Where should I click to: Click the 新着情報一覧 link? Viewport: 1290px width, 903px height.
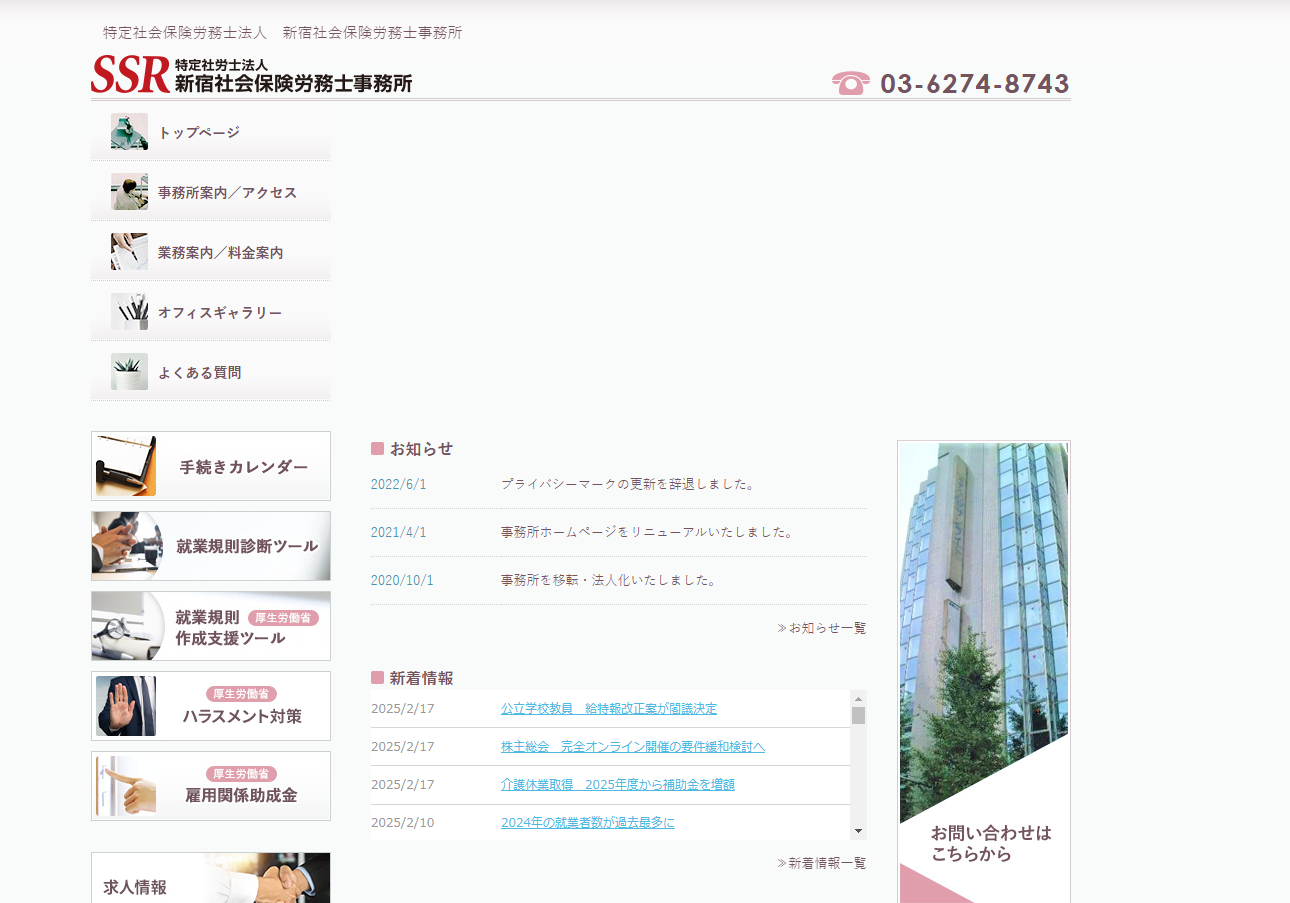coord(822,863)
